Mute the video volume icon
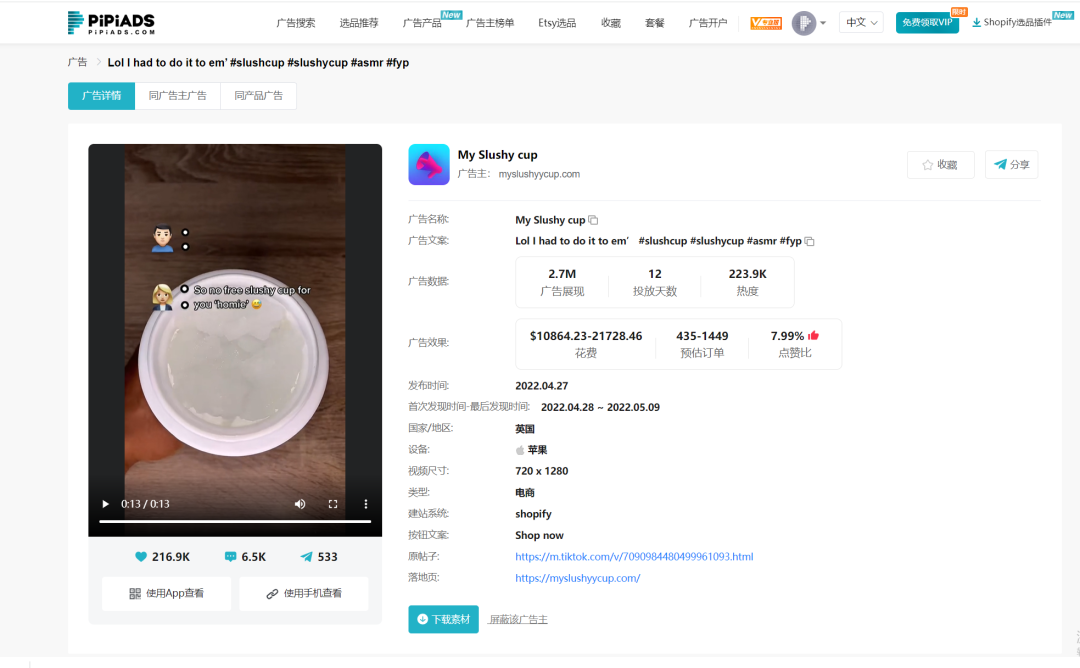This screenshot has width=1080, height=668. [300, 504]
